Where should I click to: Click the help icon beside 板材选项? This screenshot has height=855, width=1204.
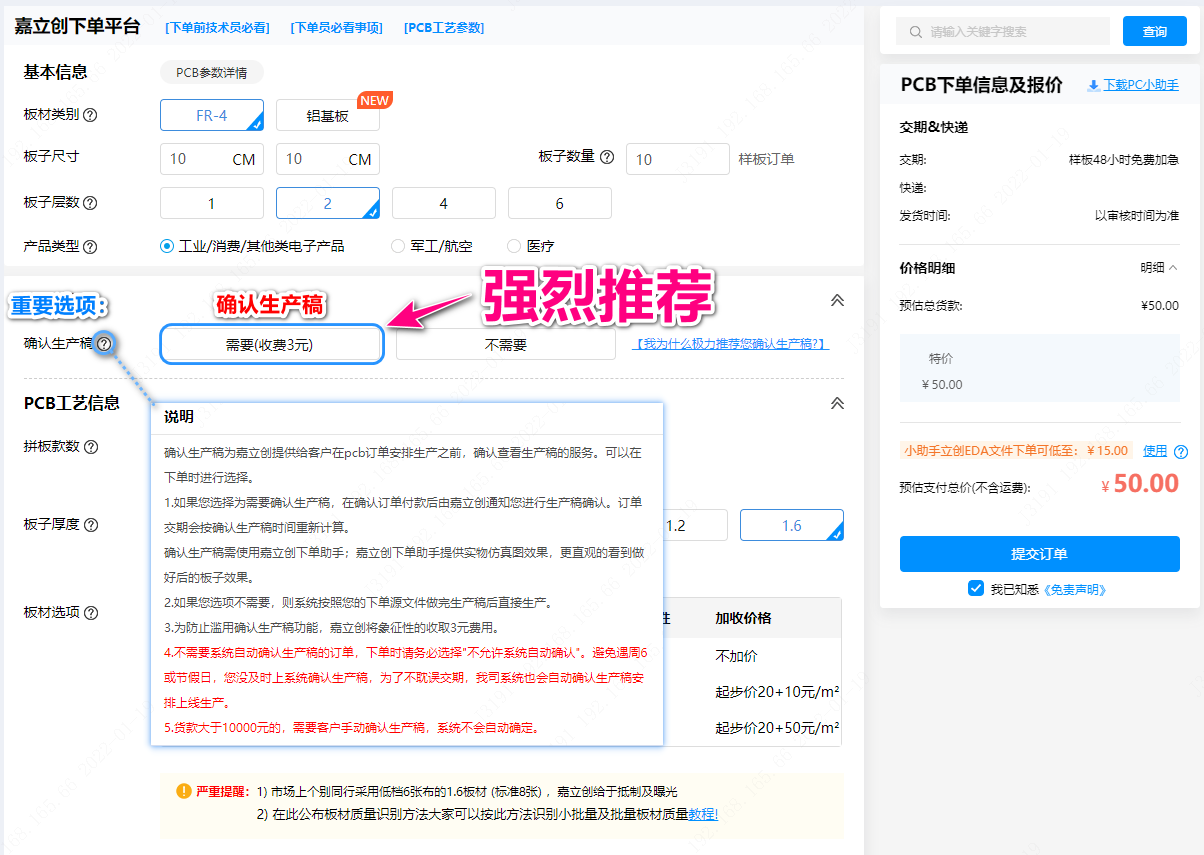click(90, 612)
